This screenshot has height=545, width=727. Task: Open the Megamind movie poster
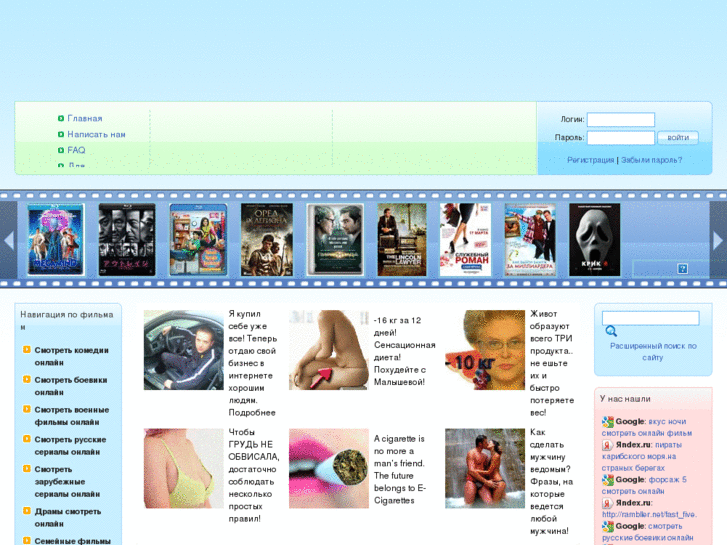[56, 239]
